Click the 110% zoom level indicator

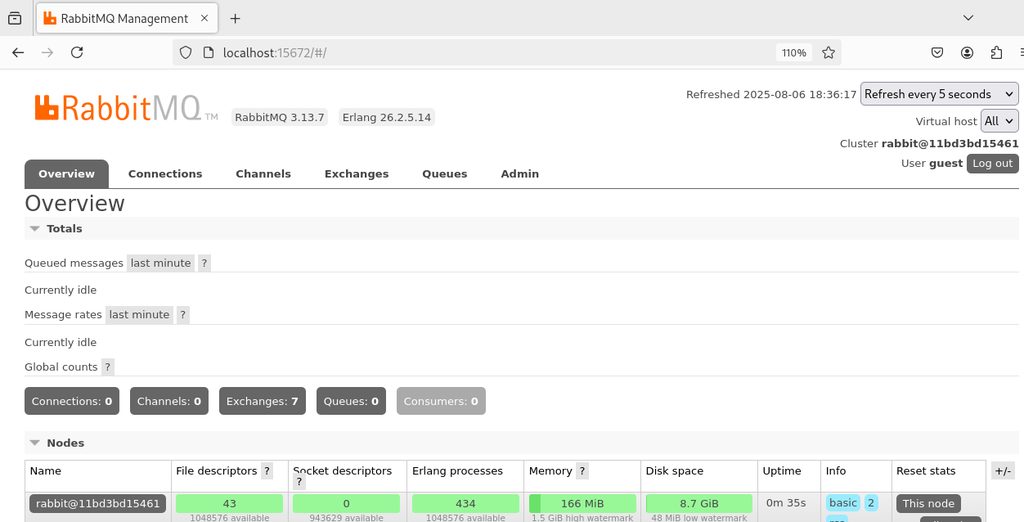click(x=794, y=53)
